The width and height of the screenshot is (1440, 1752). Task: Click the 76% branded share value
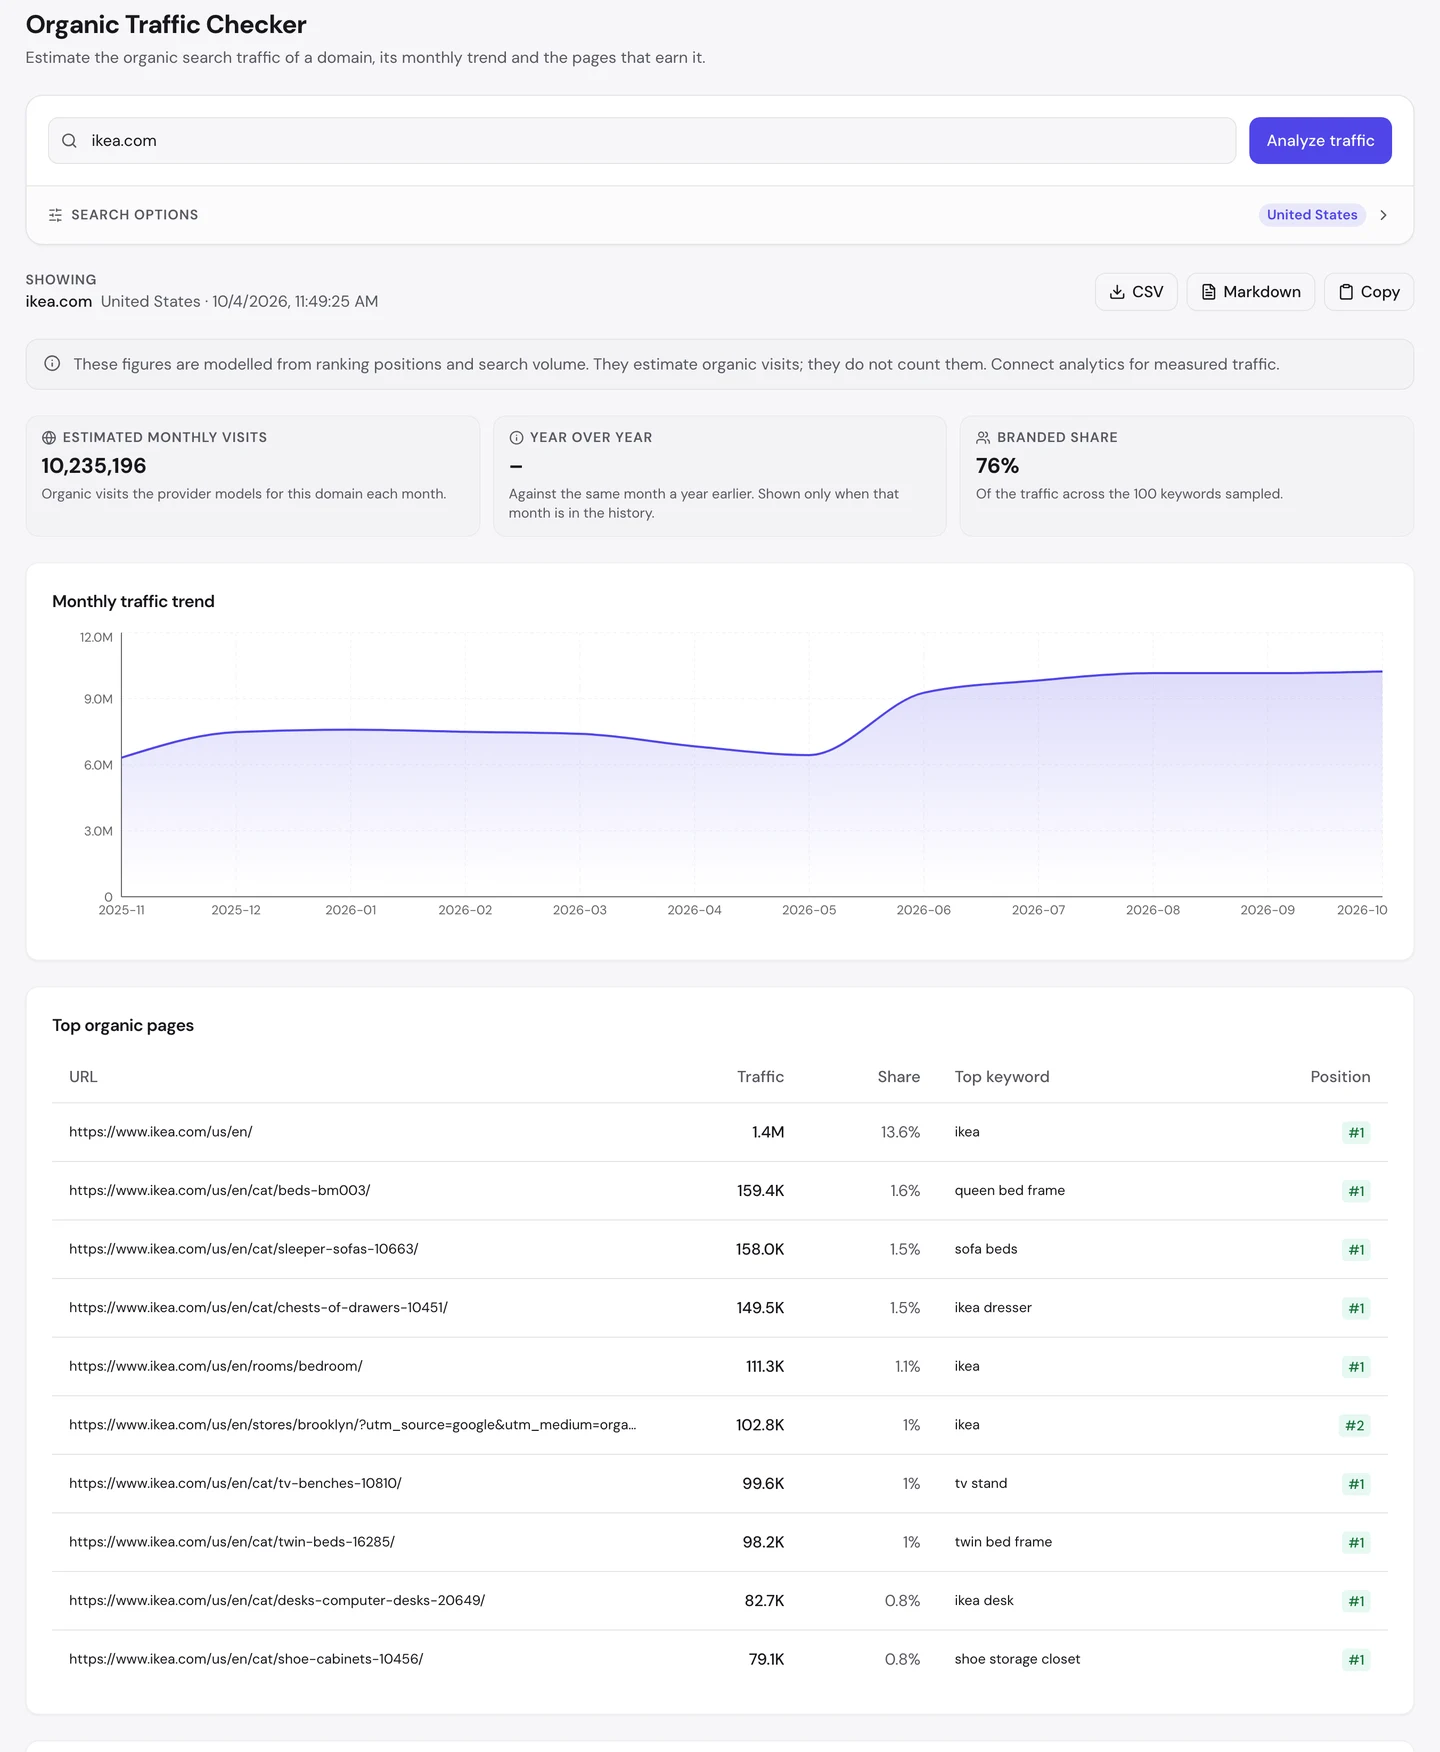997,466
